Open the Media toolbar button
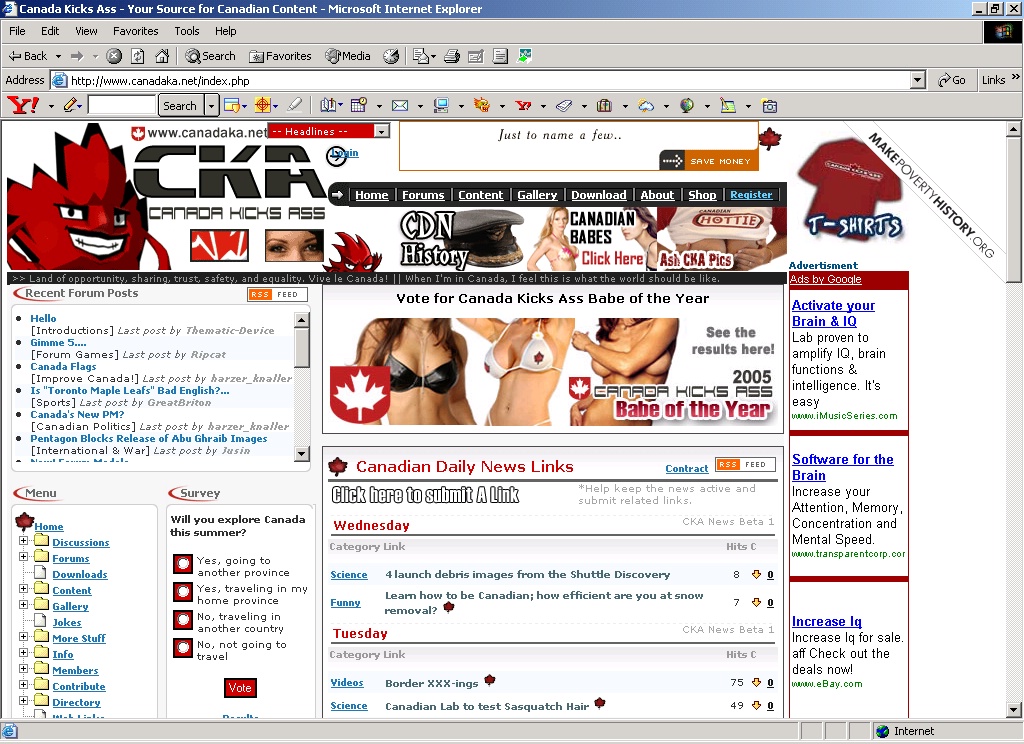This screenshot has height=744, width=1024. click(348, 56)
